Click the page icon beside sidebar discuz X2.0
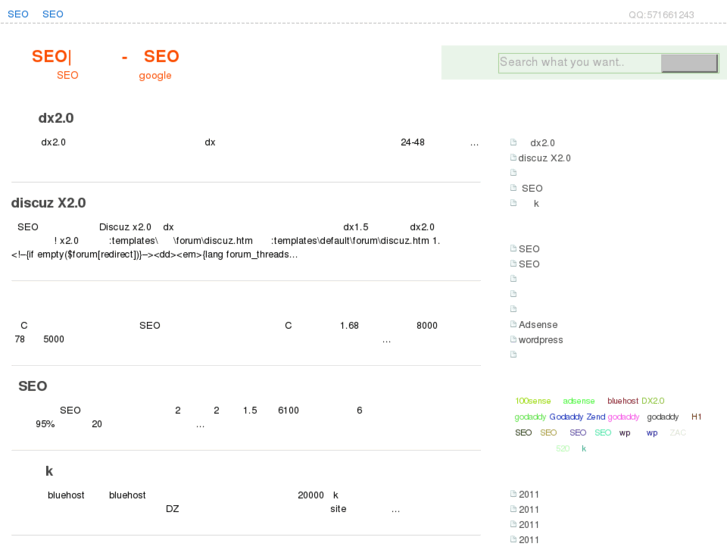 pos(513,158)
